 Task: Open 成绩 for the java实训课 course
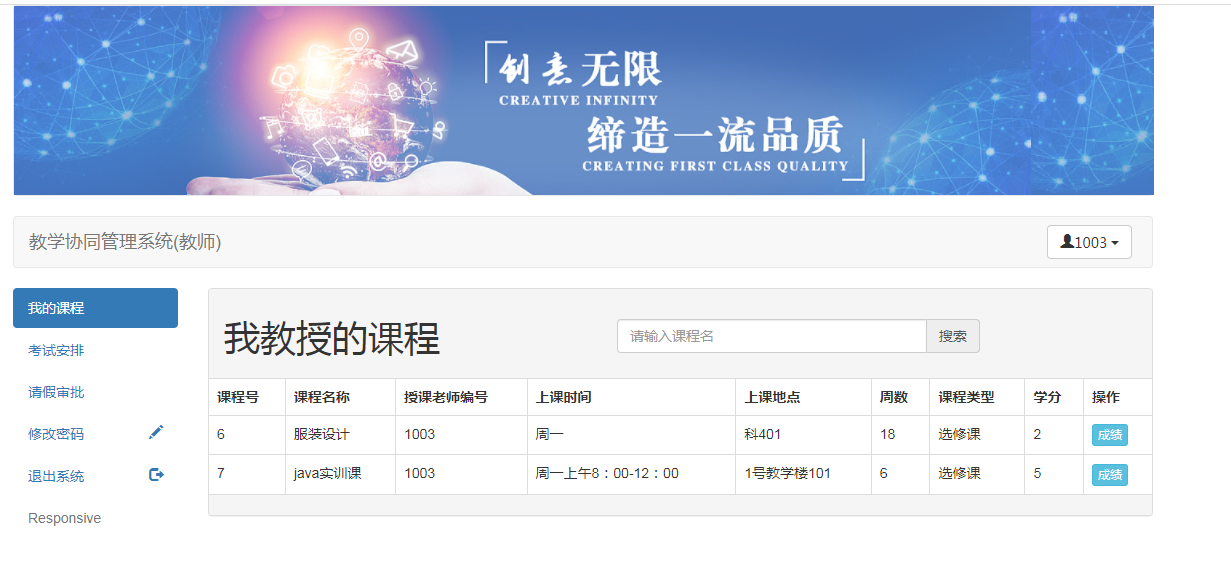(x=1110, y=474)
